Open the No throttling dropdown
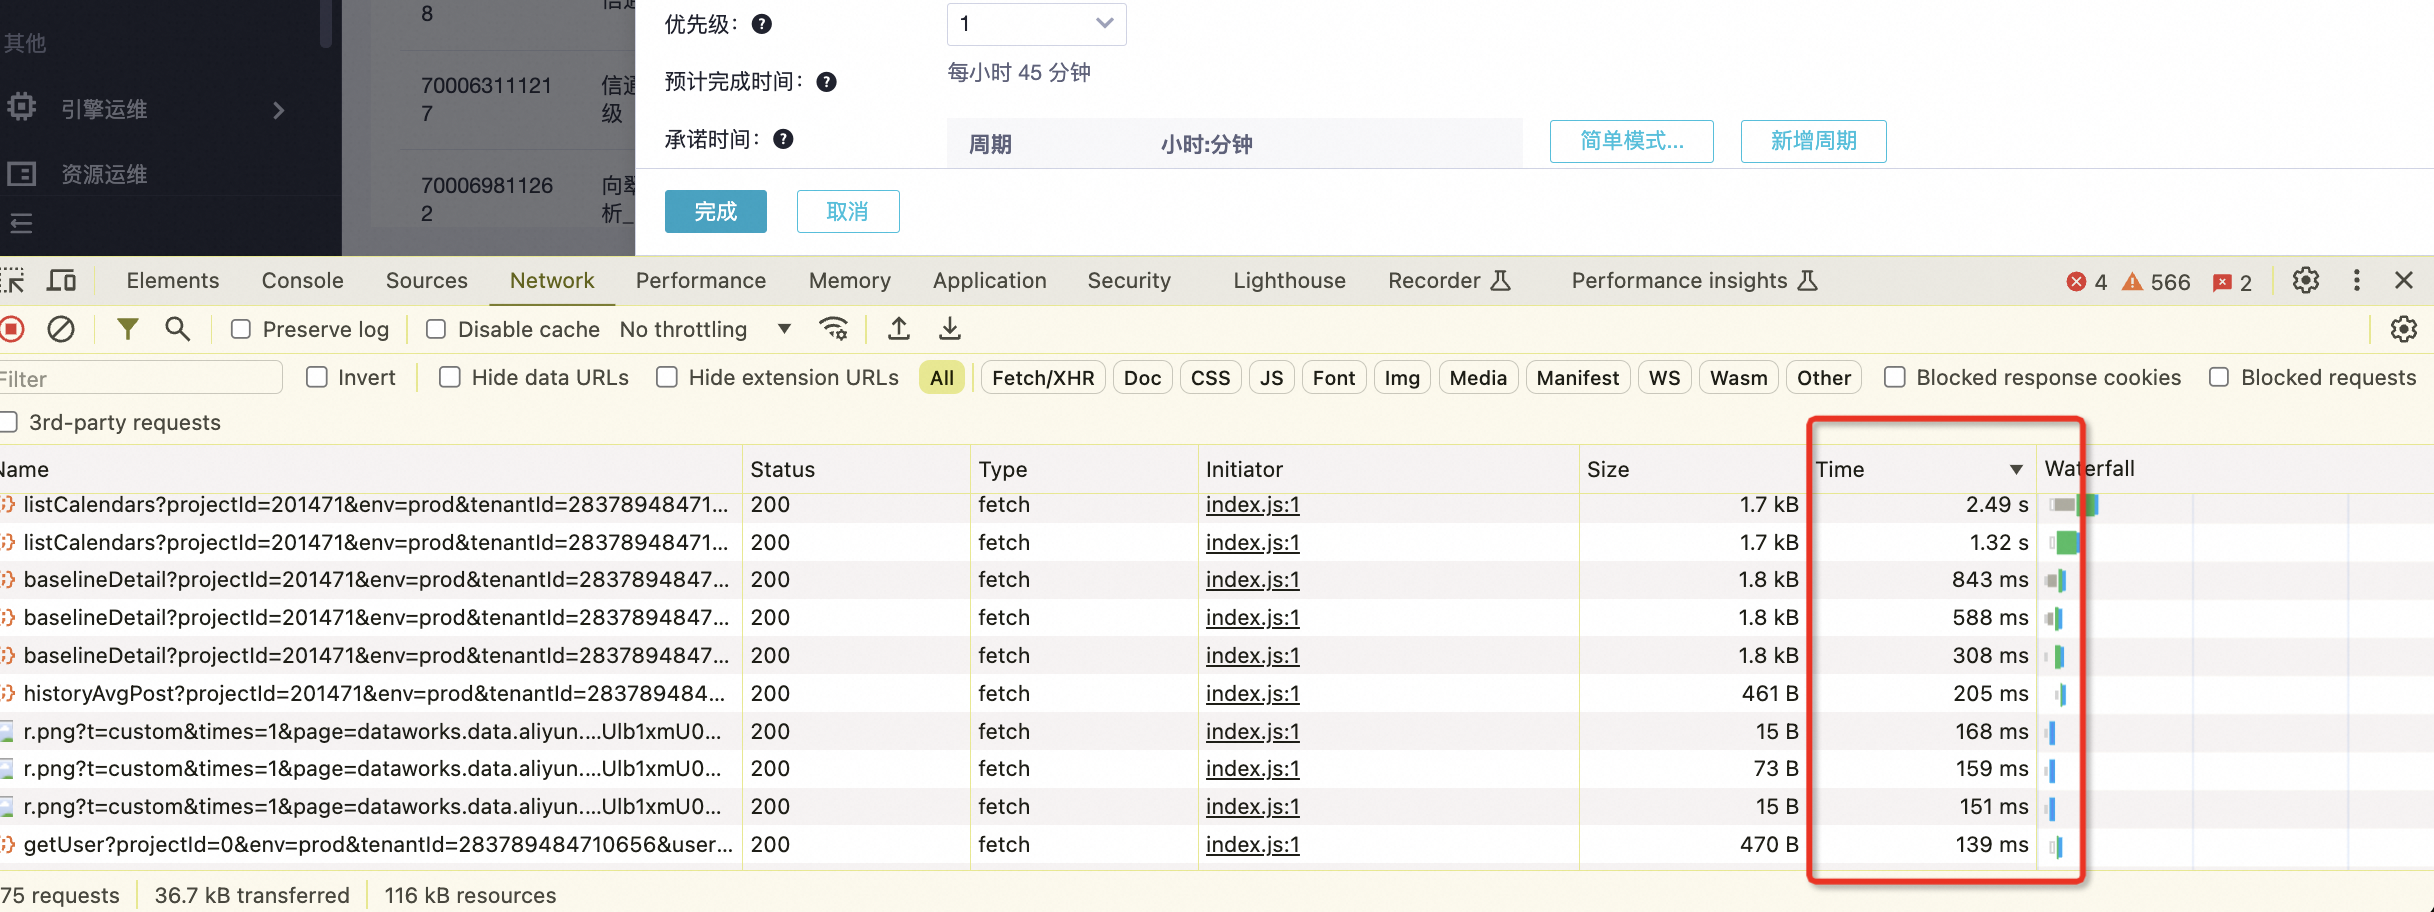 [706, 329]
